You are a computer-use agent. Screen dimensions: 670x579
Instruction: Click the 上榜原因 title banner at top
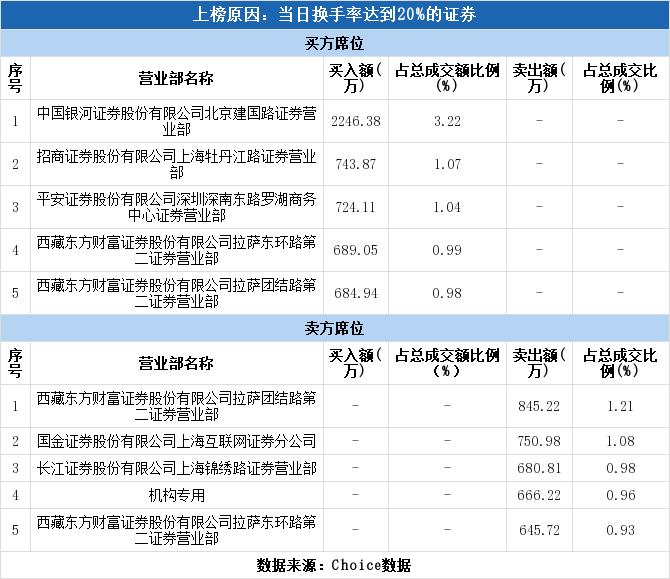pyautogui.click(x=335, y=14)
